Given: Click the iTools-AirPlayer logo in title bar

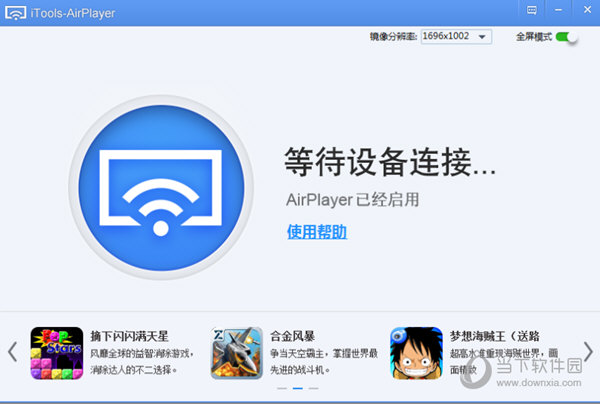Looking at the screenshot, I should (x=15, y=13).
